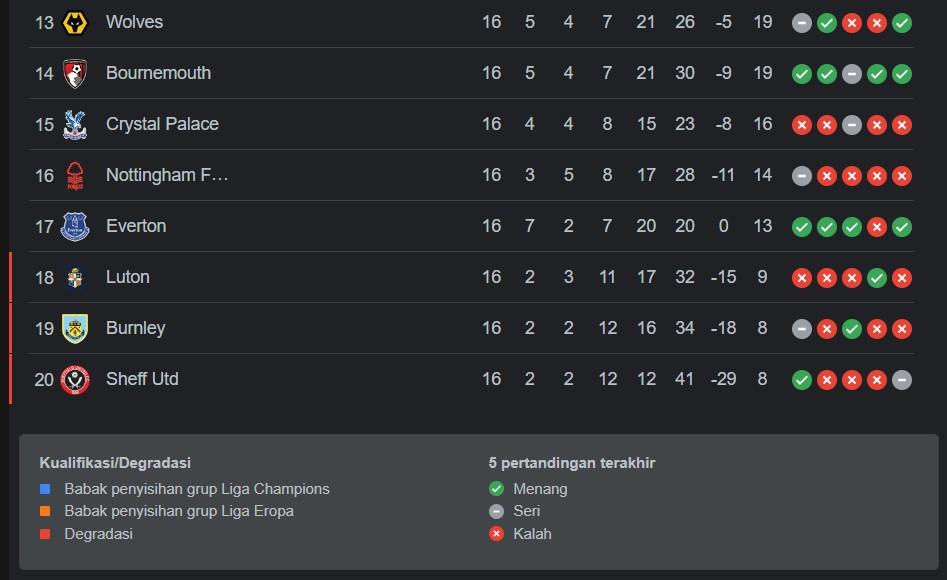Open the Everton team name link
947x580 pixels.
[x=136, y=226]
